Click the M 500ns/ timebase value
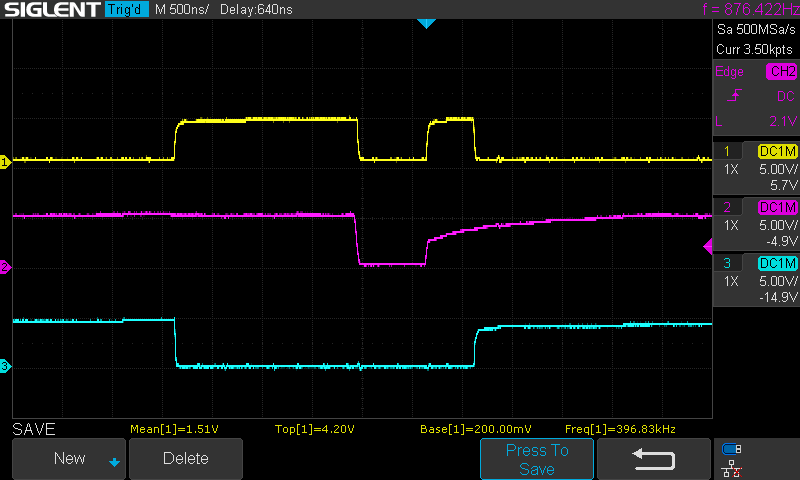This screenshot has width=800, height=480. (182, 10)
